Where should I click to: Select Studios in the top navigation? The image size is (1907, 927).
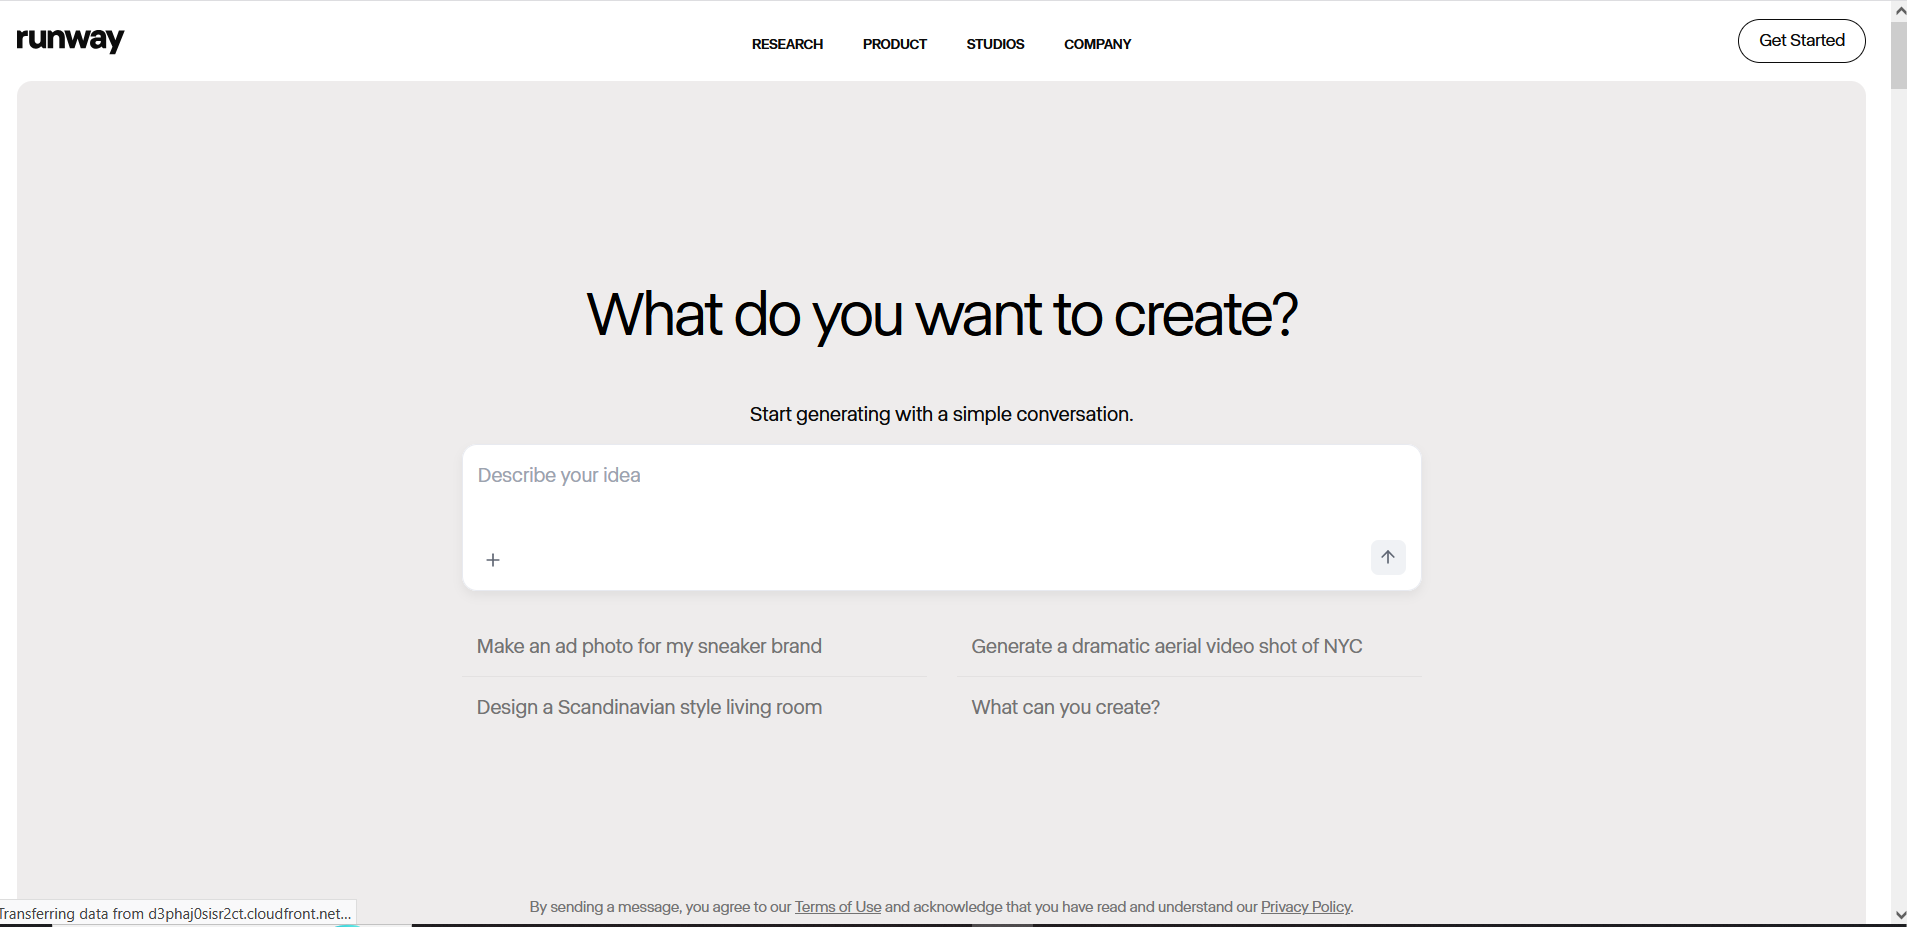pos(995,44)
